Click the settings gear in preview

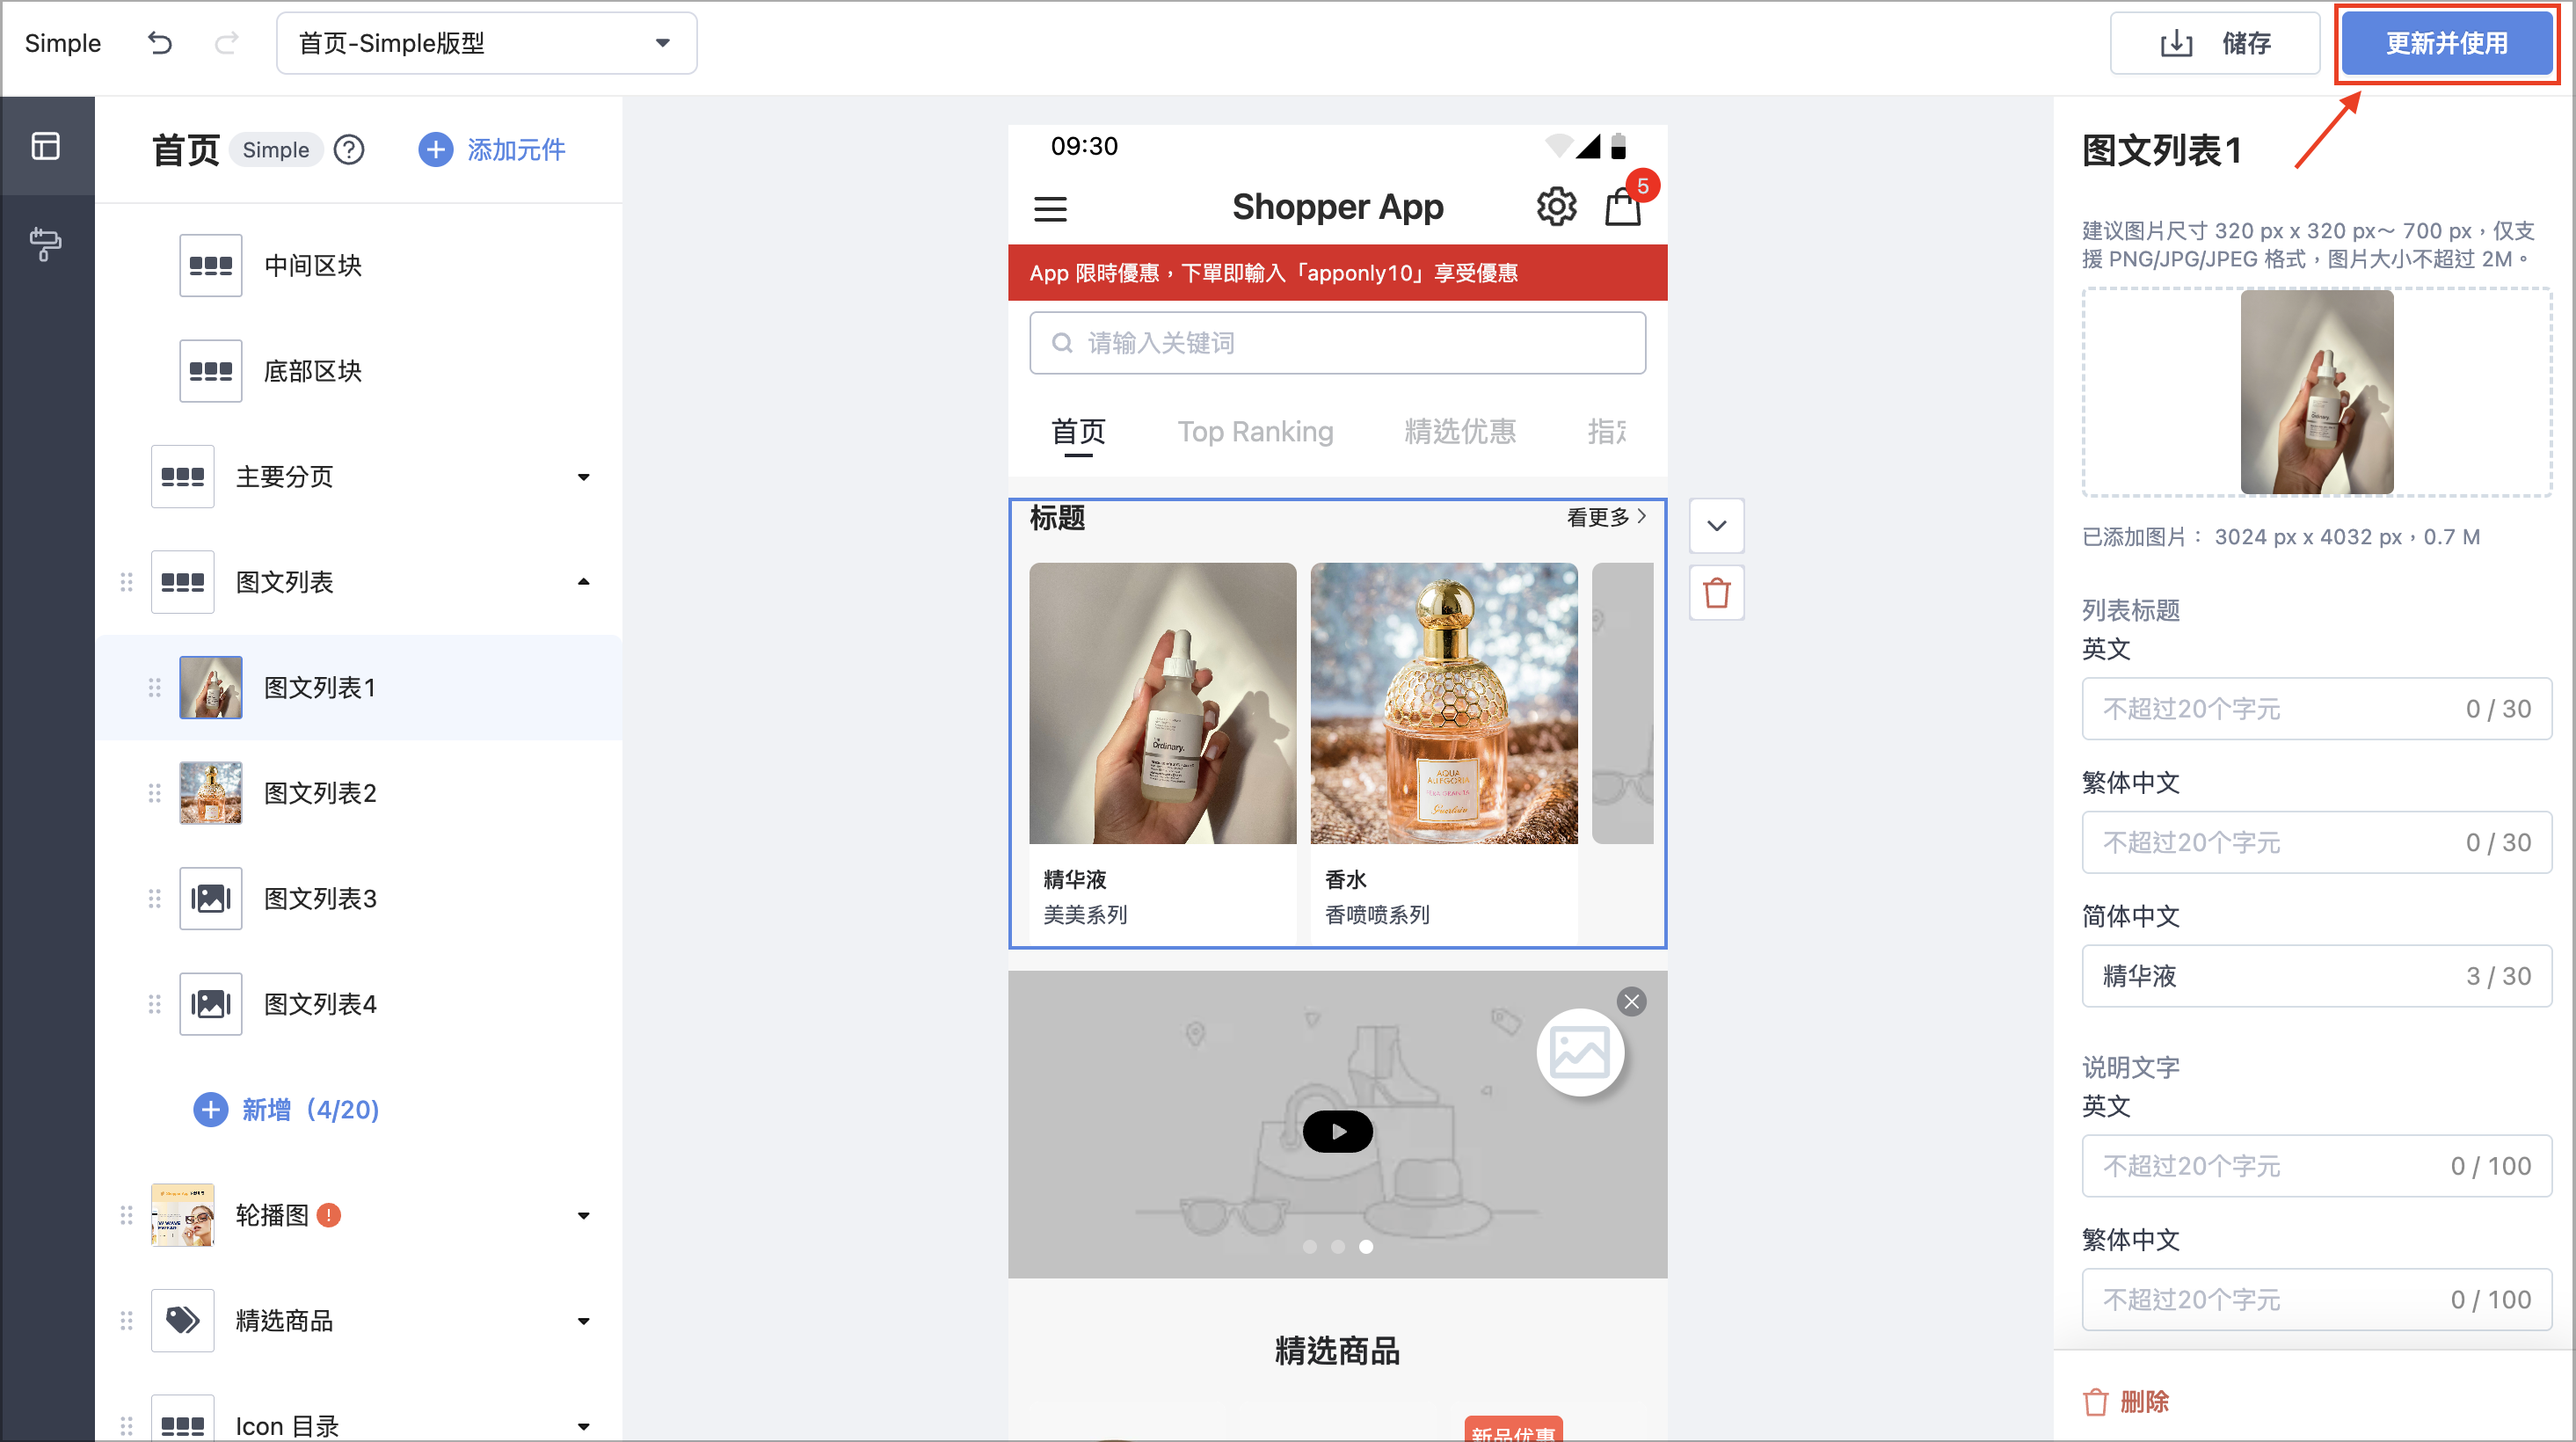[x=1556, y=207]
